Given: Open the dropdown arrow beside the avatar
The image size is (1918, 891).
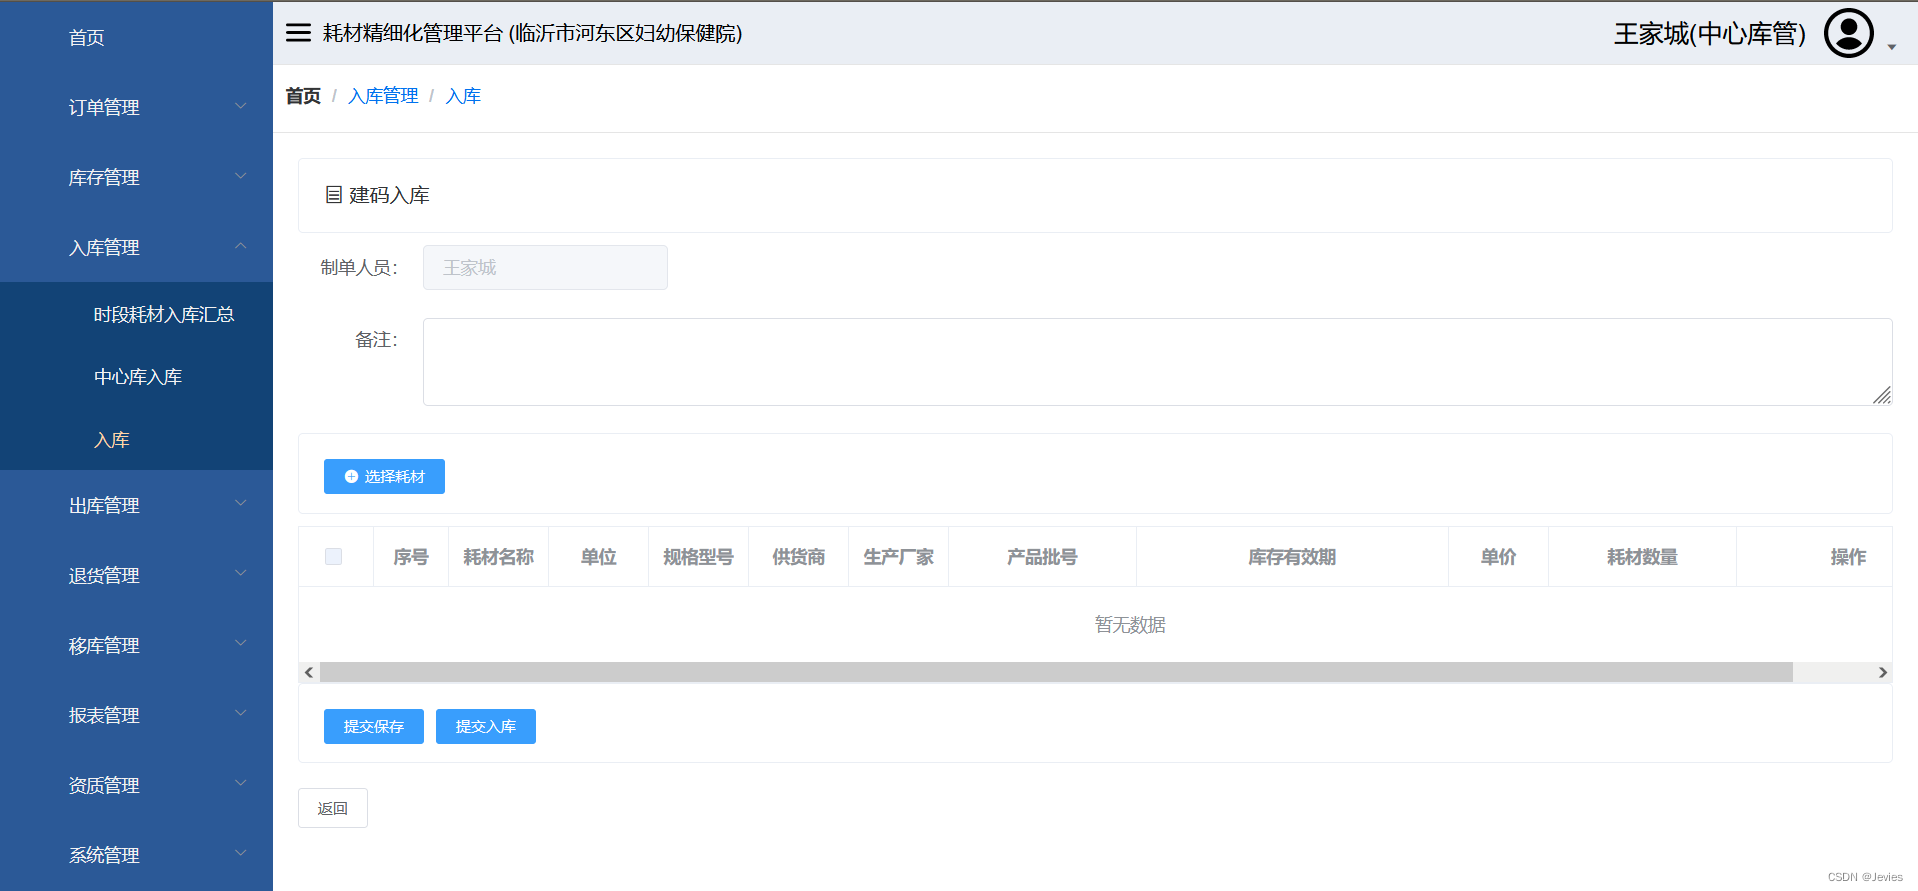Looking at the screenshot, I should pyautogui.click(x=1891, y=47).
